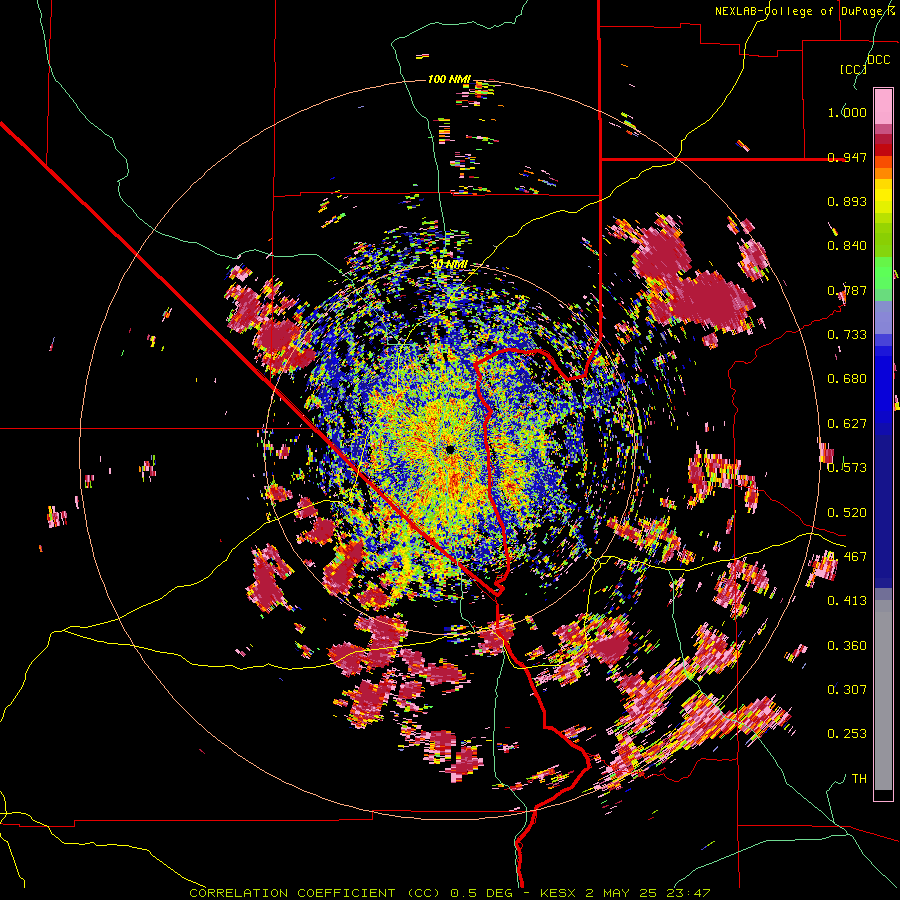Viewport: 900px width, 900px height.
Task: Click the "50 NMI" range ring label
Action: [x=449, y=265]
